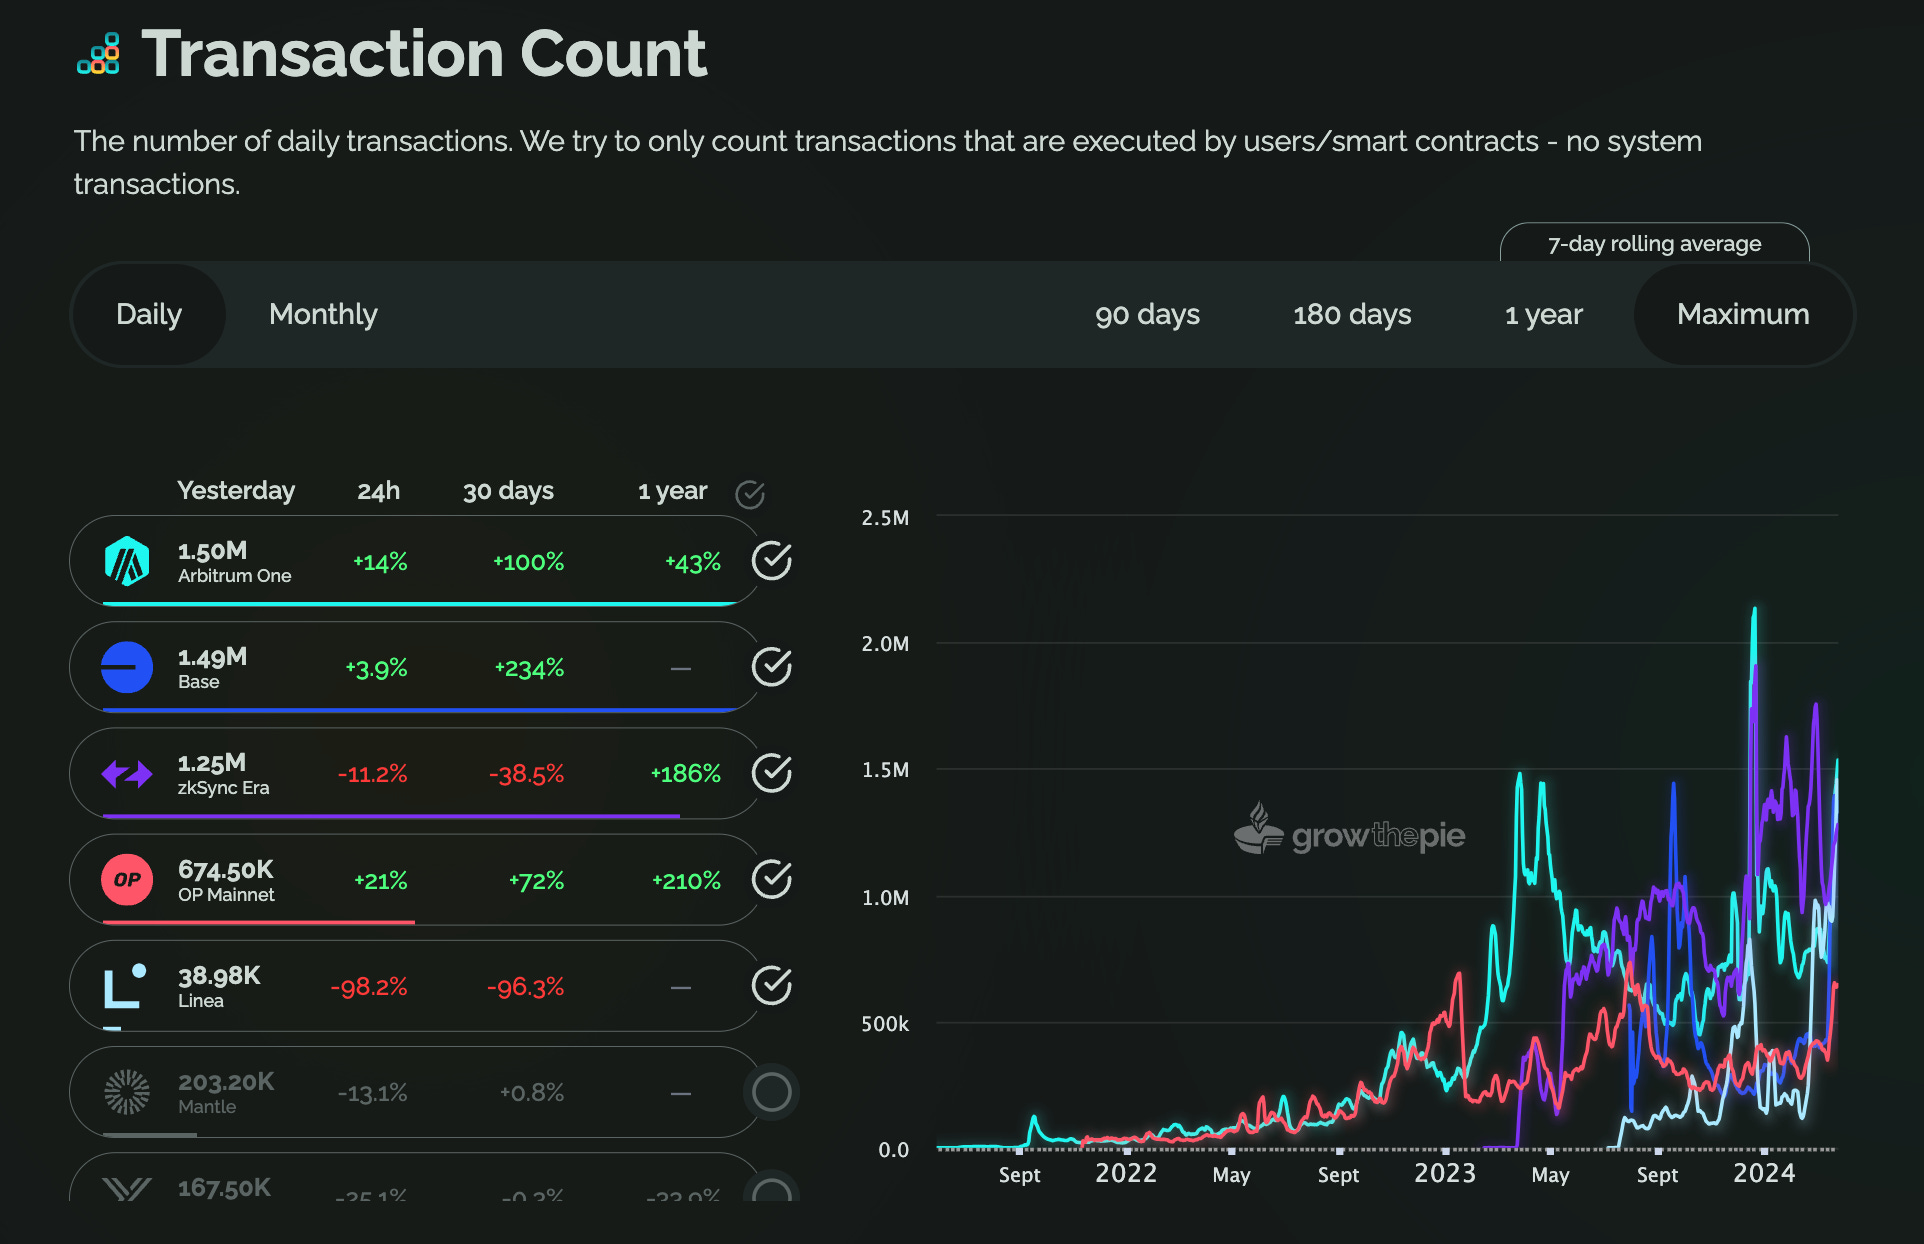Viewport: 1924px width, 1244px height.
Task: Click Linea 38.98K value
Action: (x=219, y=976)
